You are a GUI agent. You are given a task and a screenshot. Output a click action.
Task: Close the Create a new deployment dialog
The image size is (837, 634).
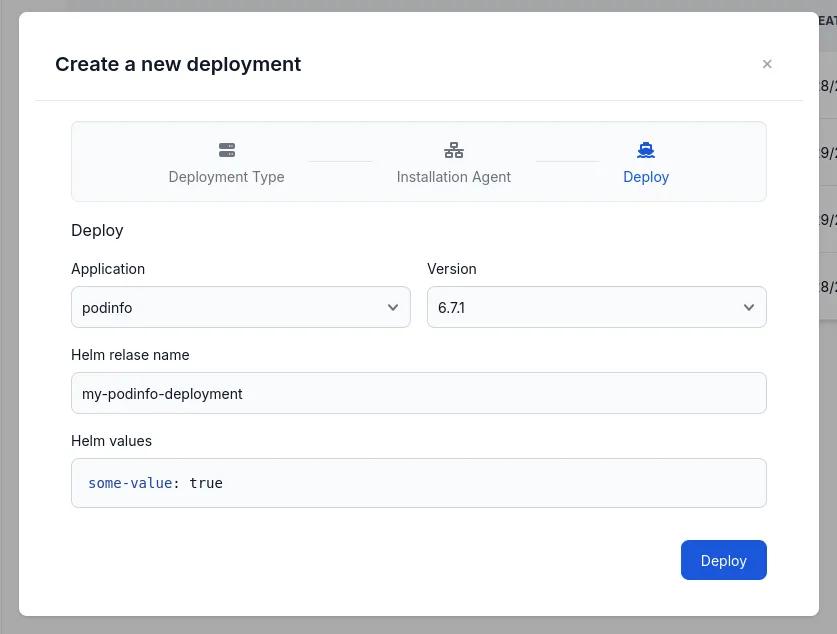pyautogui.click(x=767, y=64)
